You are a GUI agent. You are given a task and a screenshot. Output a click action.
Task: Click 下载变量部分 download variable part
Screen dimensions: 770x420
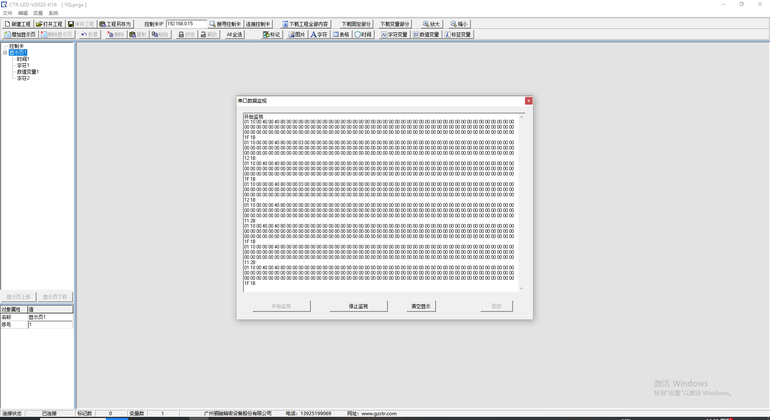[x=394, y=24]
